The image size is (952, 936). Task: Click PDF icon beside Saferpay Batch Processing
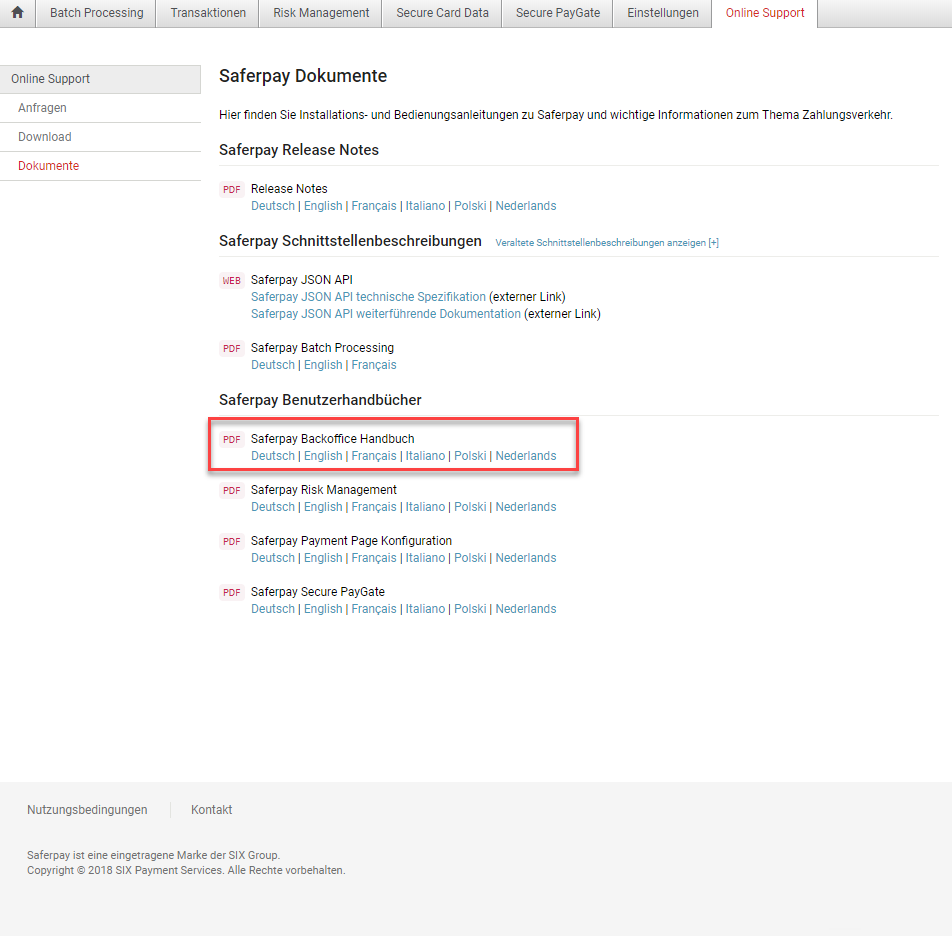click(x=232, y=349)
